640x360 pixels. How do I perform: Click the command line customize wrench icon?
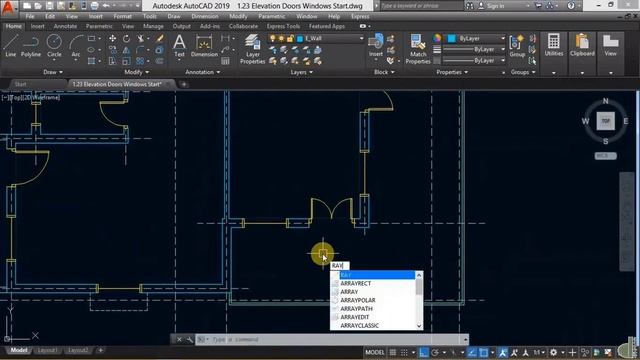pyautogui.click(x=189, y=340)
